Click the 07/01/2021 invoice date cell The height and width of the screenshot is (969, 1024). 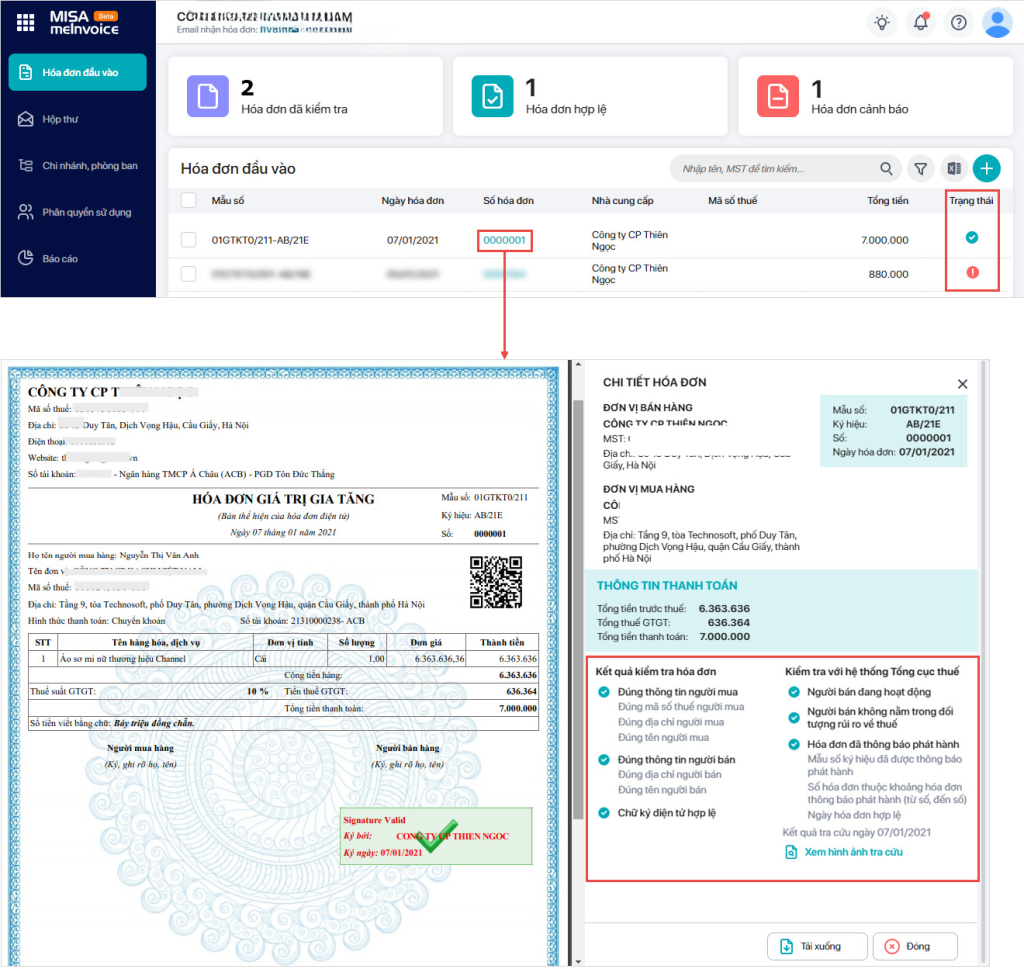coord(412,240)
